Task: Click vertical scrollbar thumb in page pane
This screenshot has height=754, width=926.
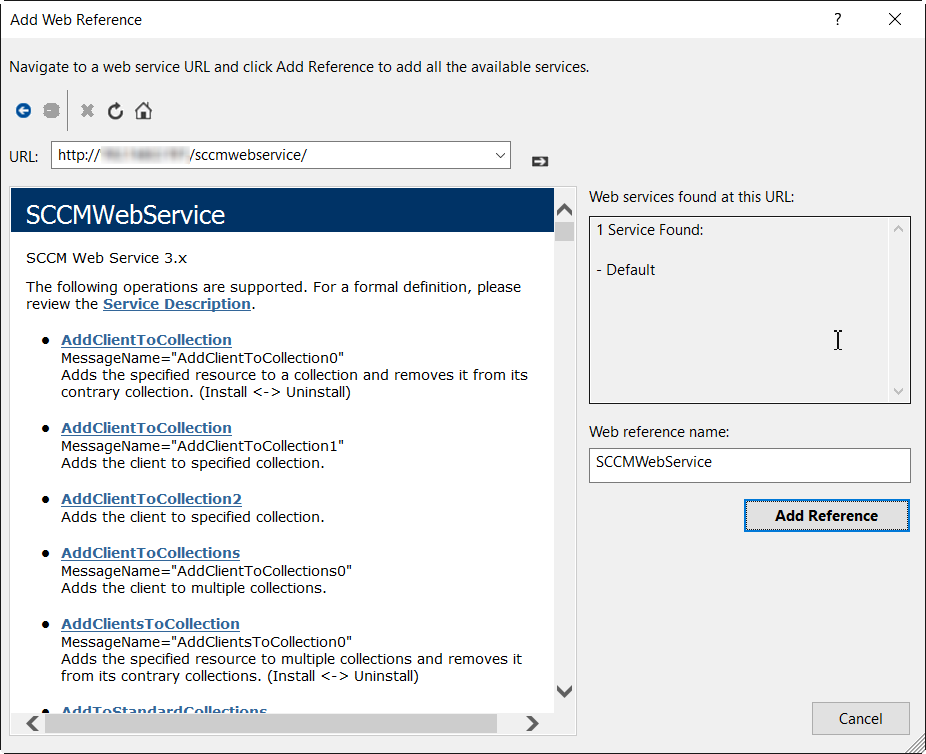Action: [x=565, y=231]
